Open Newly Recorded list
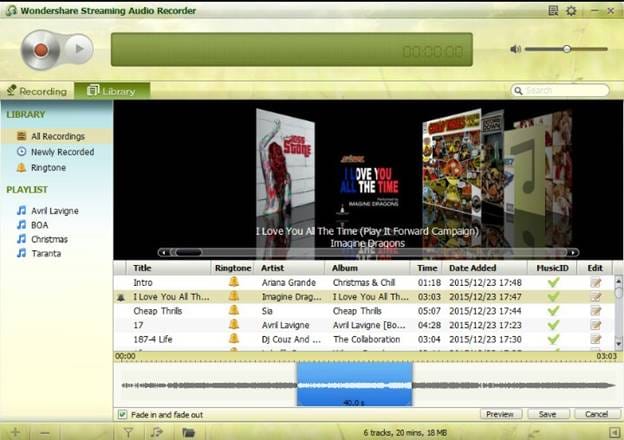Screen dimensions: 624x440 tap(57, 152)
